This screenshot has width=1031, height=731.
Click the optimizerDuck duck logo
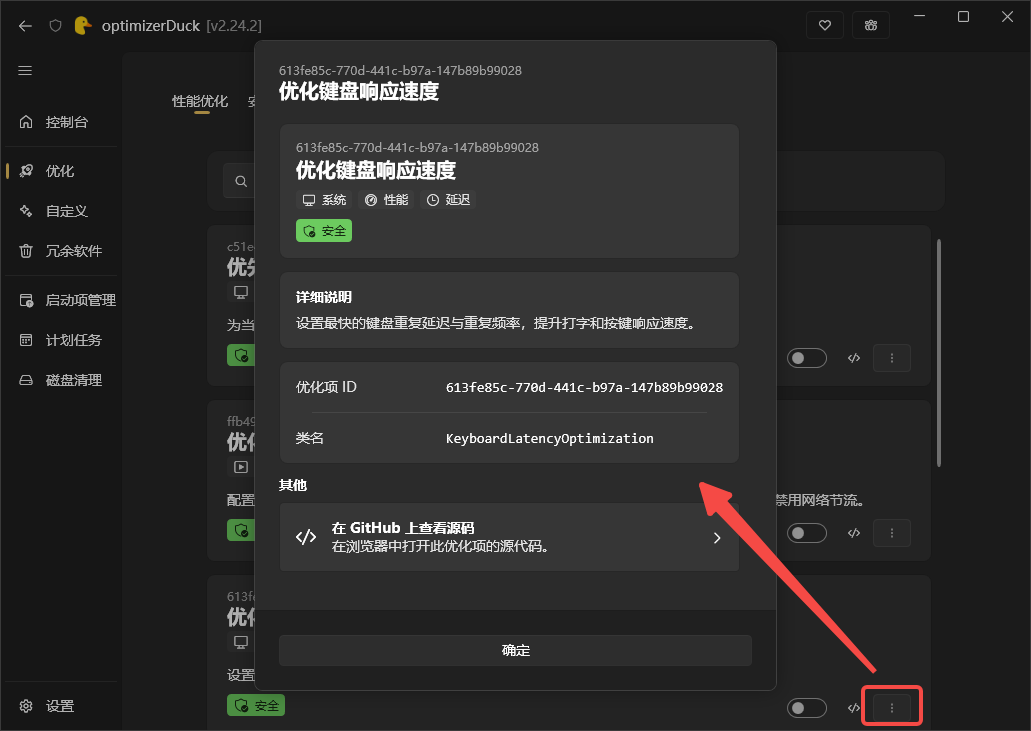(x=83, y=25)
